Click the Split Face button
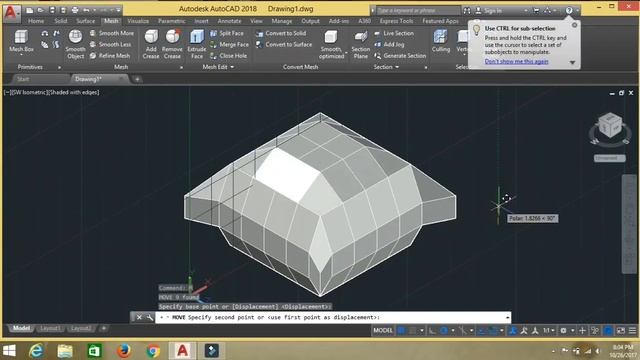The width and height of the screenshot is (640, 360). [x=227, y=33]
